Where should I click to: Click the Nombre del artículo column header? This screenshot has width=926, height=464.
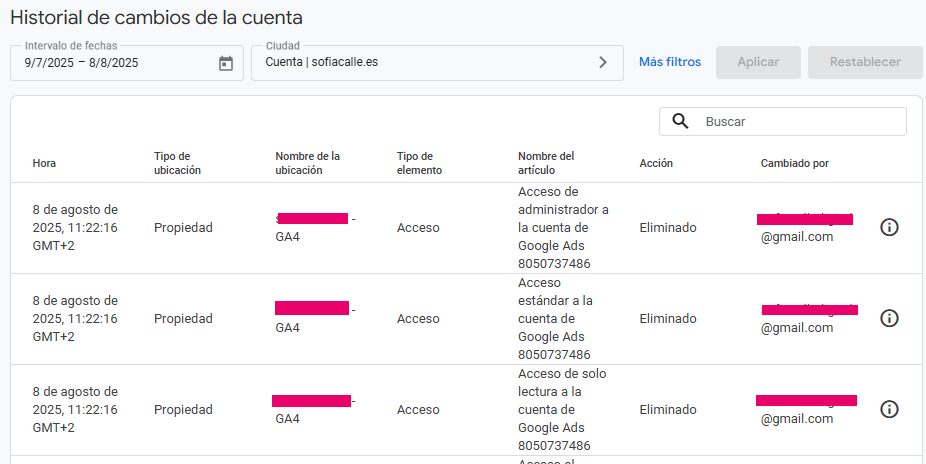pos(546,163)
